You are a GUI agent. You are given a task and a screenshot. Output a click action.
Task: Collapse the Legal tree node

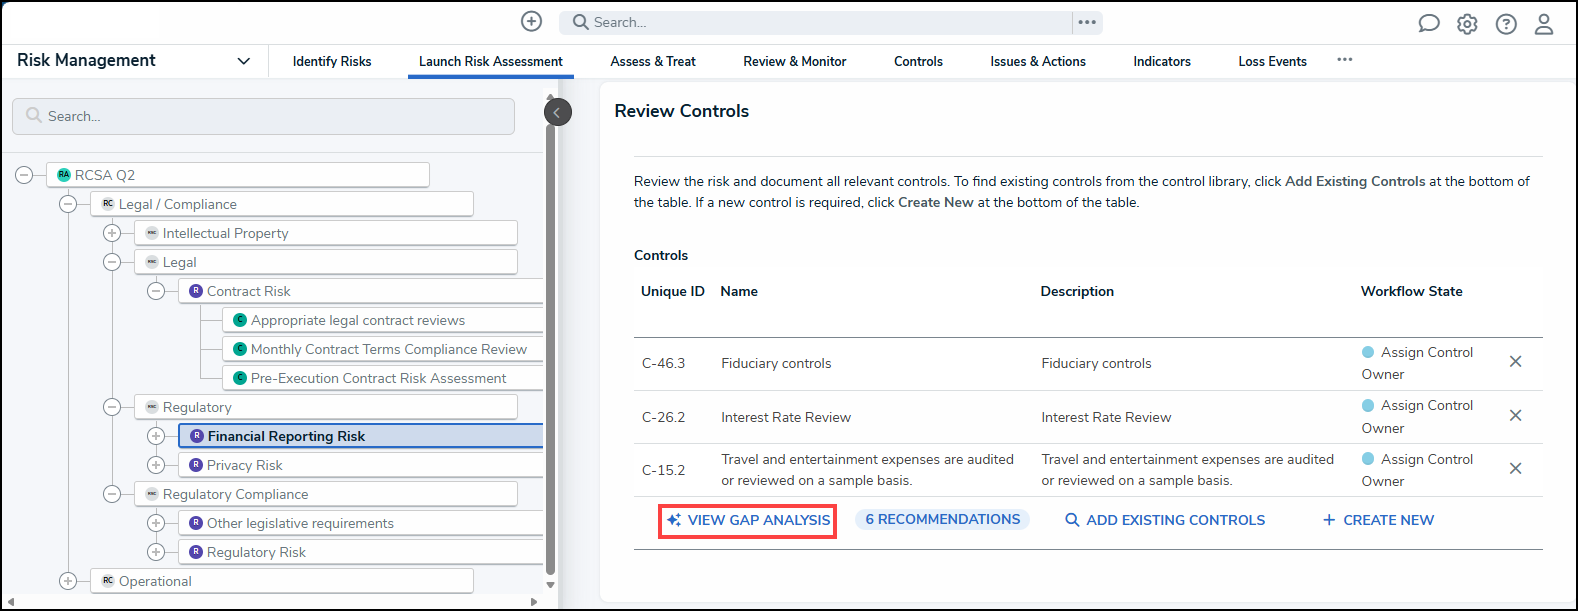[x=112, y=262]
